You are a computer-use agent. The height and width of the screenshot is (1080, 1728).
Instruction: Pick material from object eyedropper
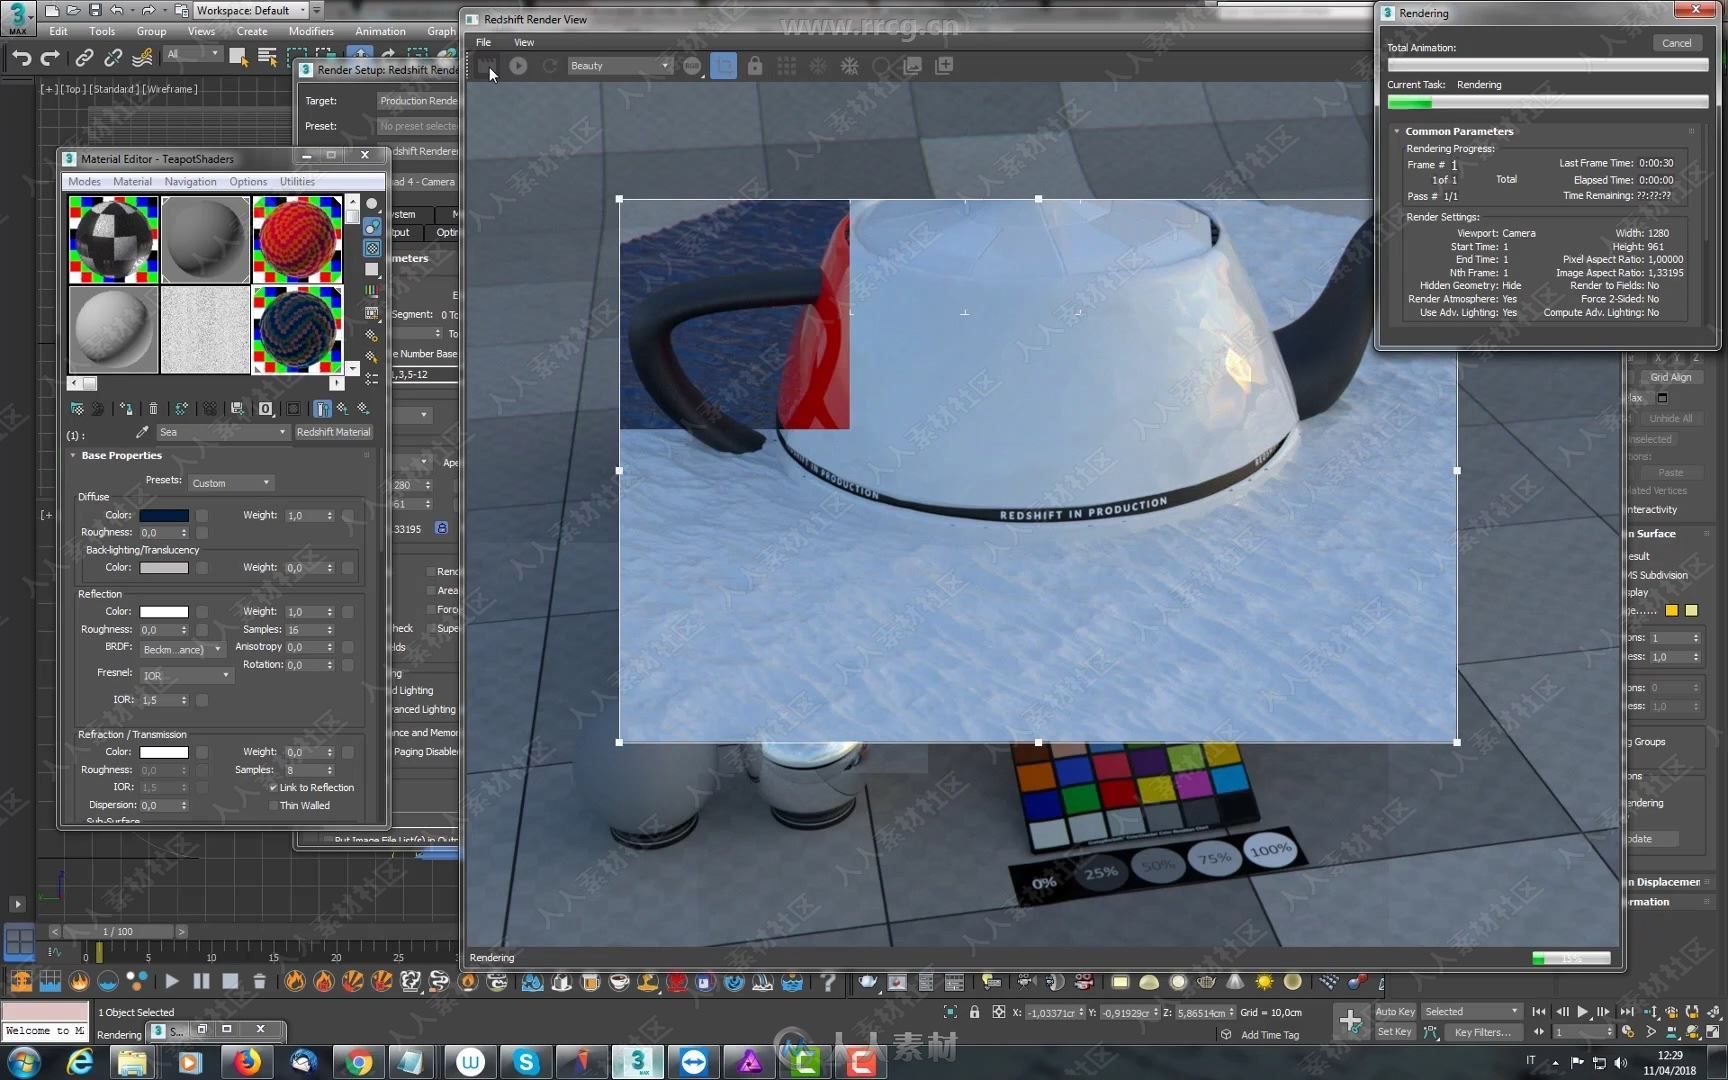142,432
